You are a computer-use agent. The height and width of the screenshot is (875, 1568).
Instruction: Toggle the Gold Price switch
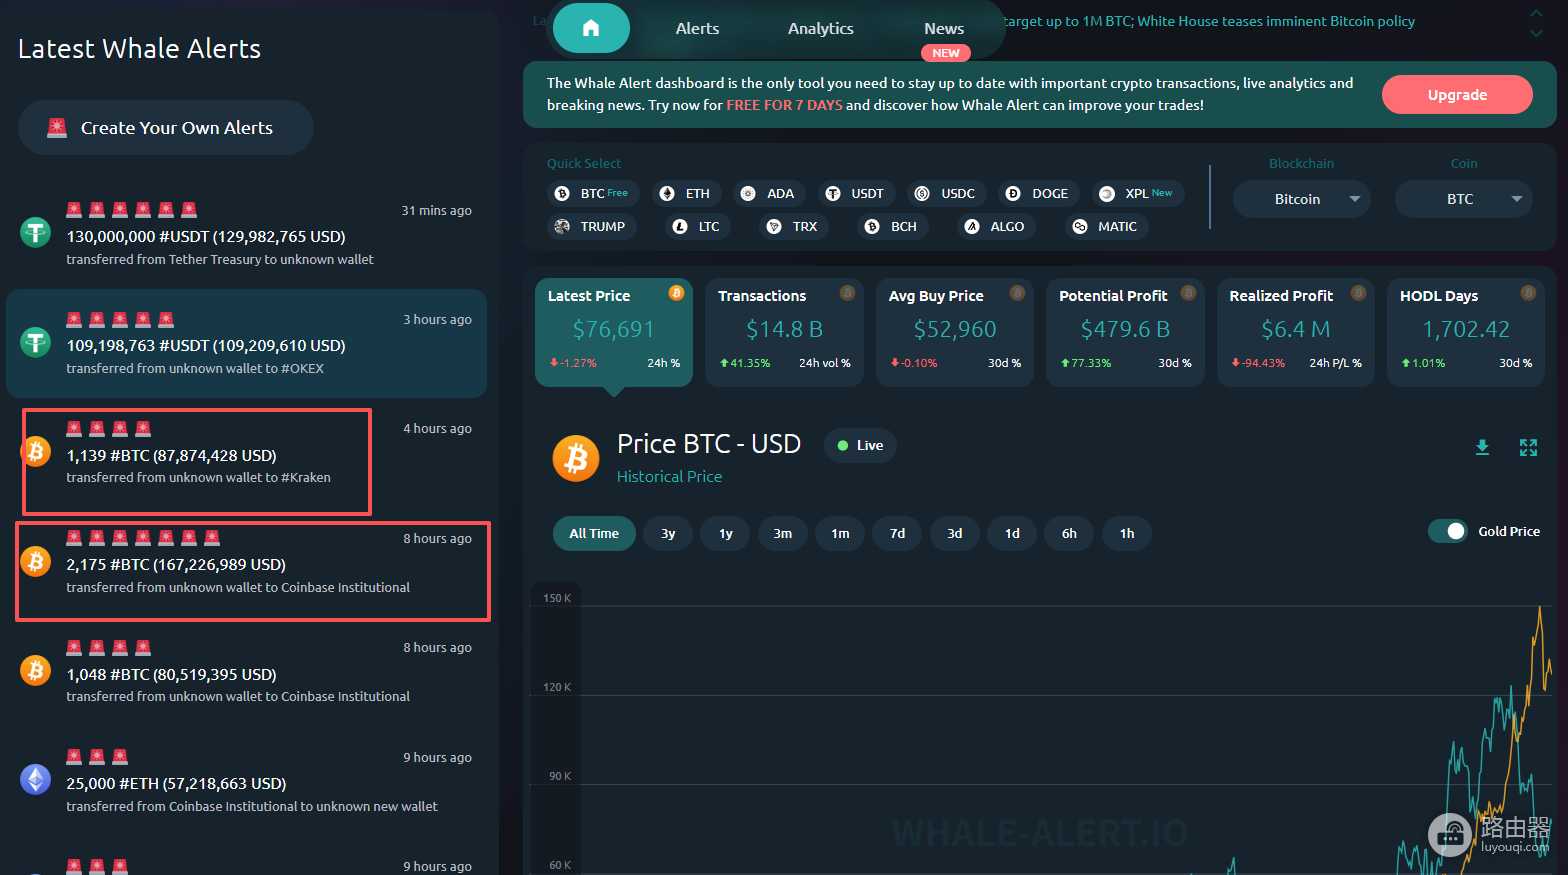1447,531
